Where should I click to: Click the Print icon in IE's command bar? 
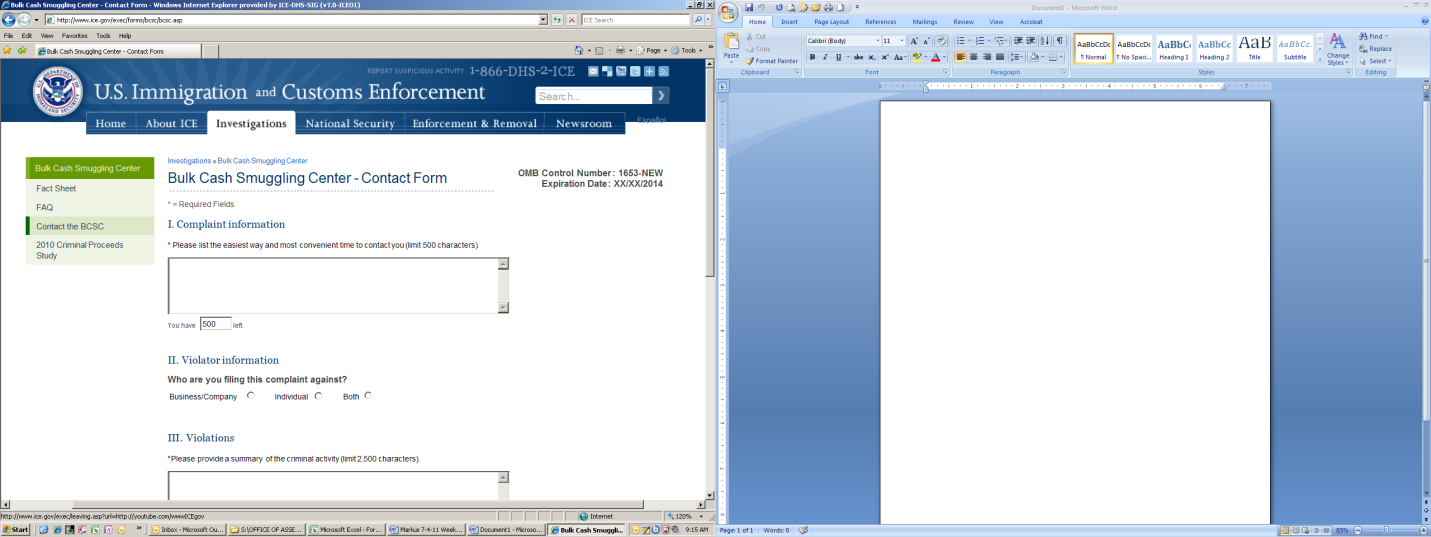coord(620,50)
